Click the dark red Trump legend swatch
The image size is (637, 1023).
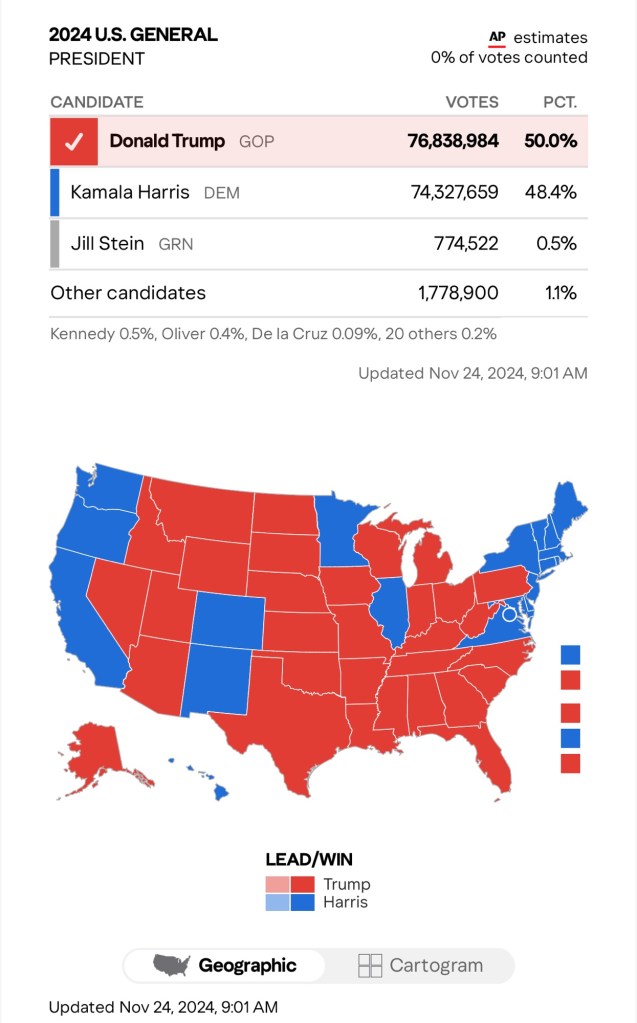point(303,884)
